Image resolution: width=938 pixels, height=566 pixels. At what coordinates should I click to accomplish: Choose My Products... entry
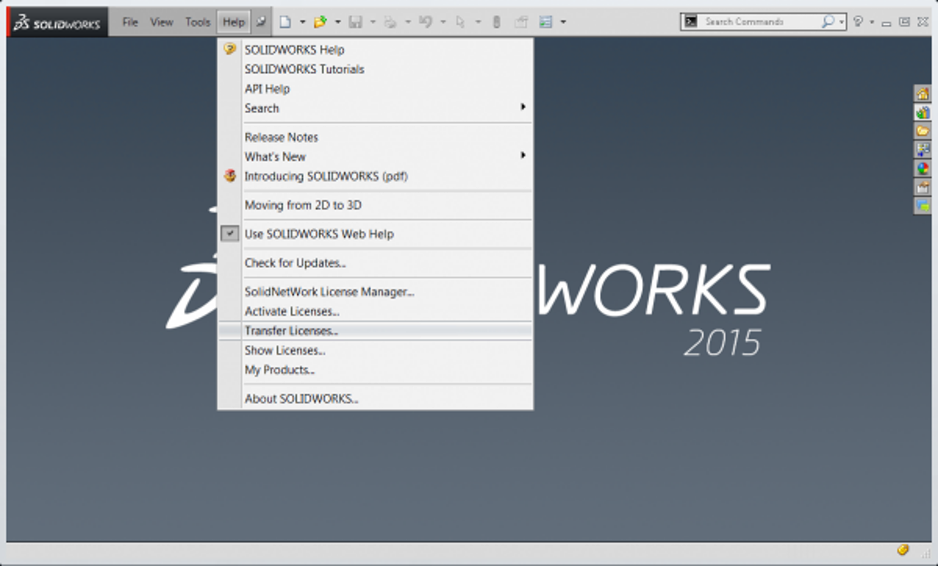375,370
